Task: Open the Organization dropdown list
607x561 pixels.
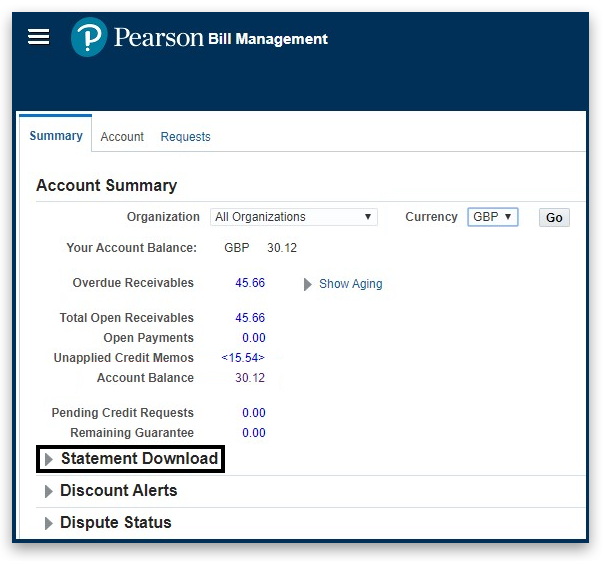Action: 293,217
